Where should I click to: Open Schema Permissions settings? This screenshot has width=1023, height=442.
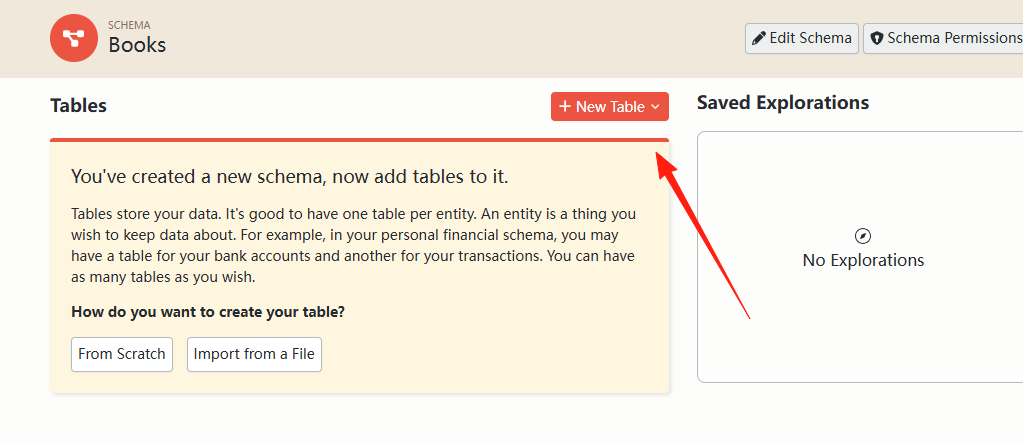pos(943,39)
